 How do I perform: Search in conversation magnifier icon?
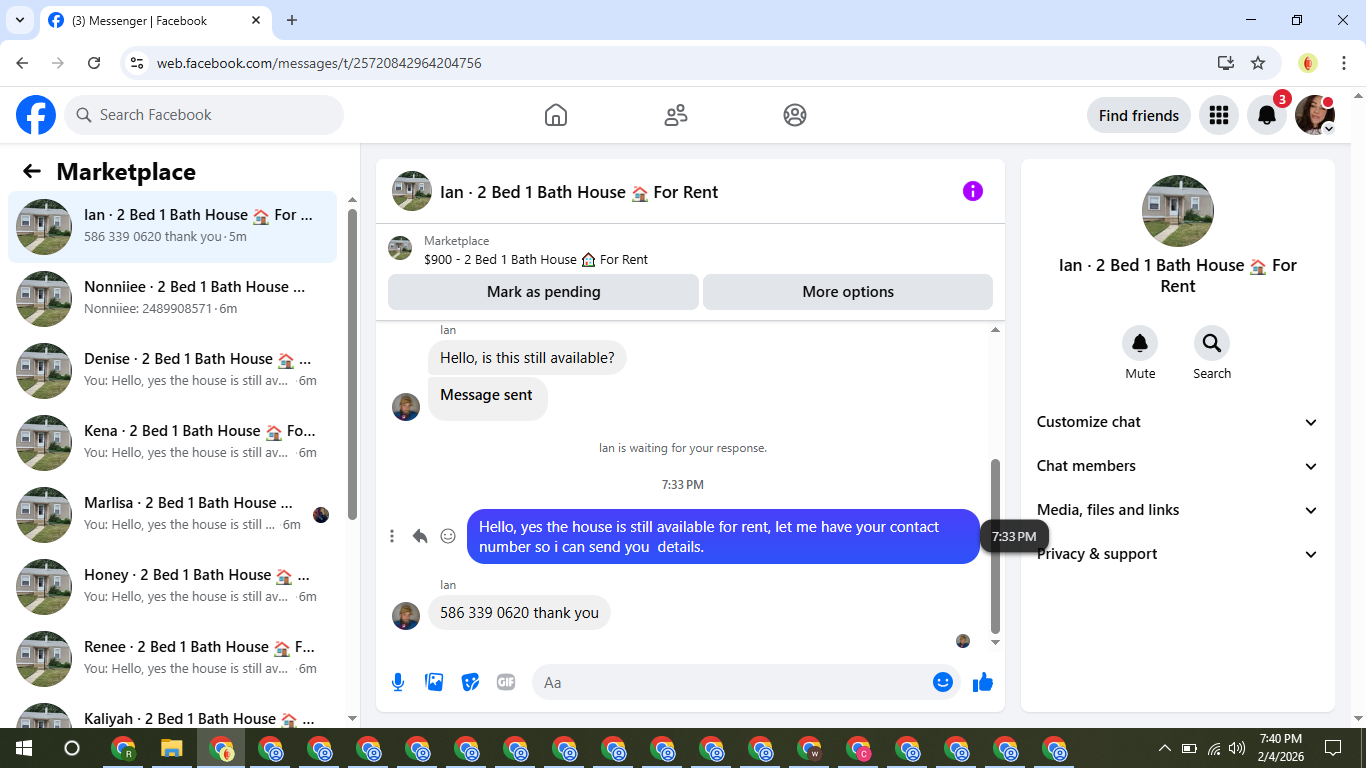(1212, 343)
